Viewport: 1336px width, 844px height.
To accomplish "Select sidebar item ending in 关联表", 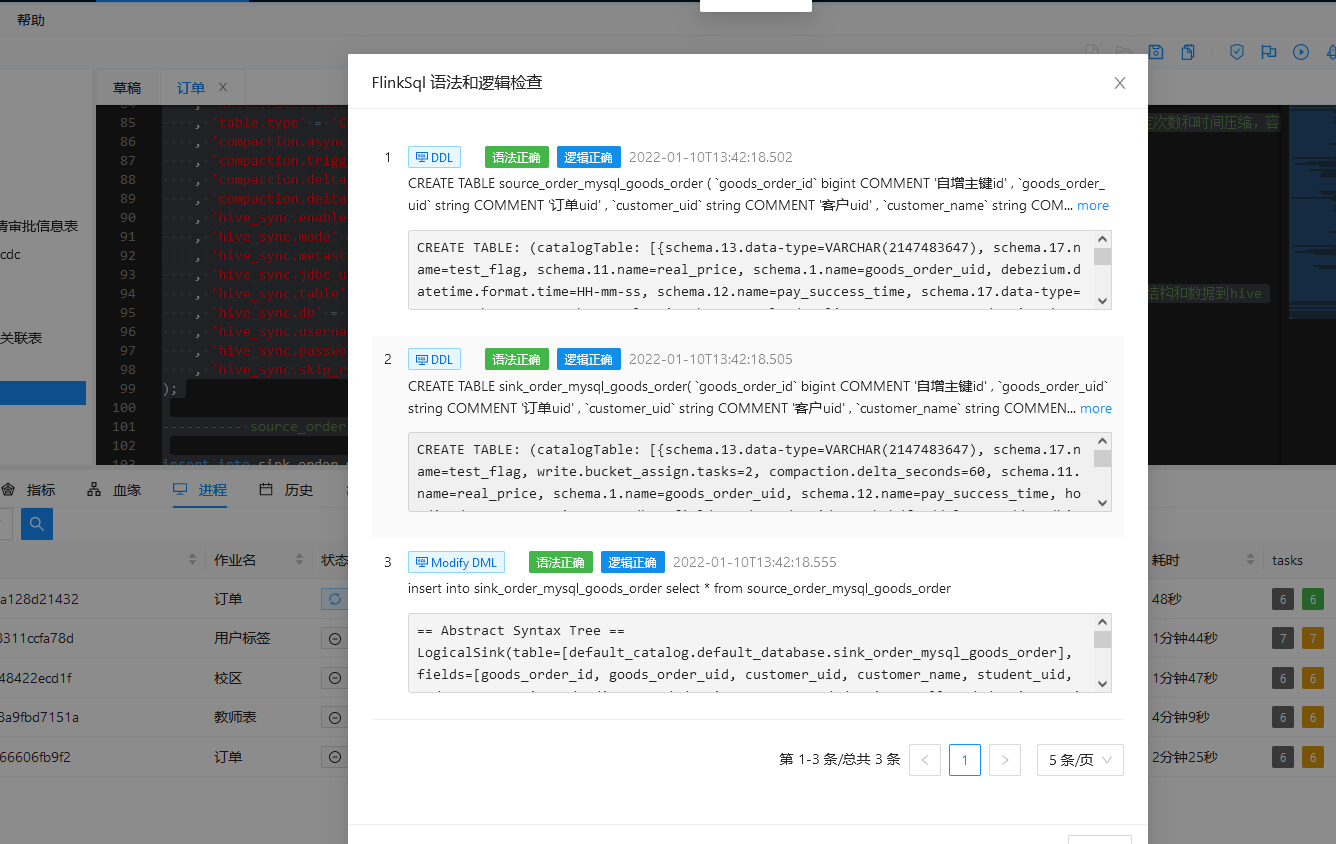I will tap(21, 338).
